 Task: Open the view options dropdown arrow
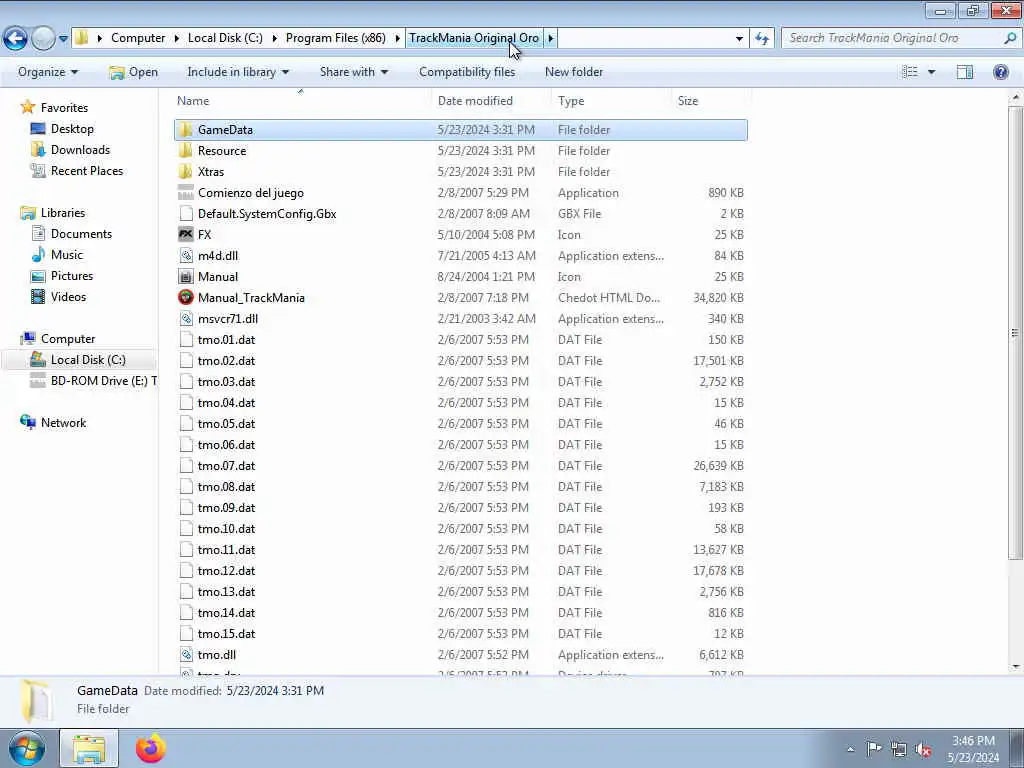pyautogui.click(x=931, y=72)
